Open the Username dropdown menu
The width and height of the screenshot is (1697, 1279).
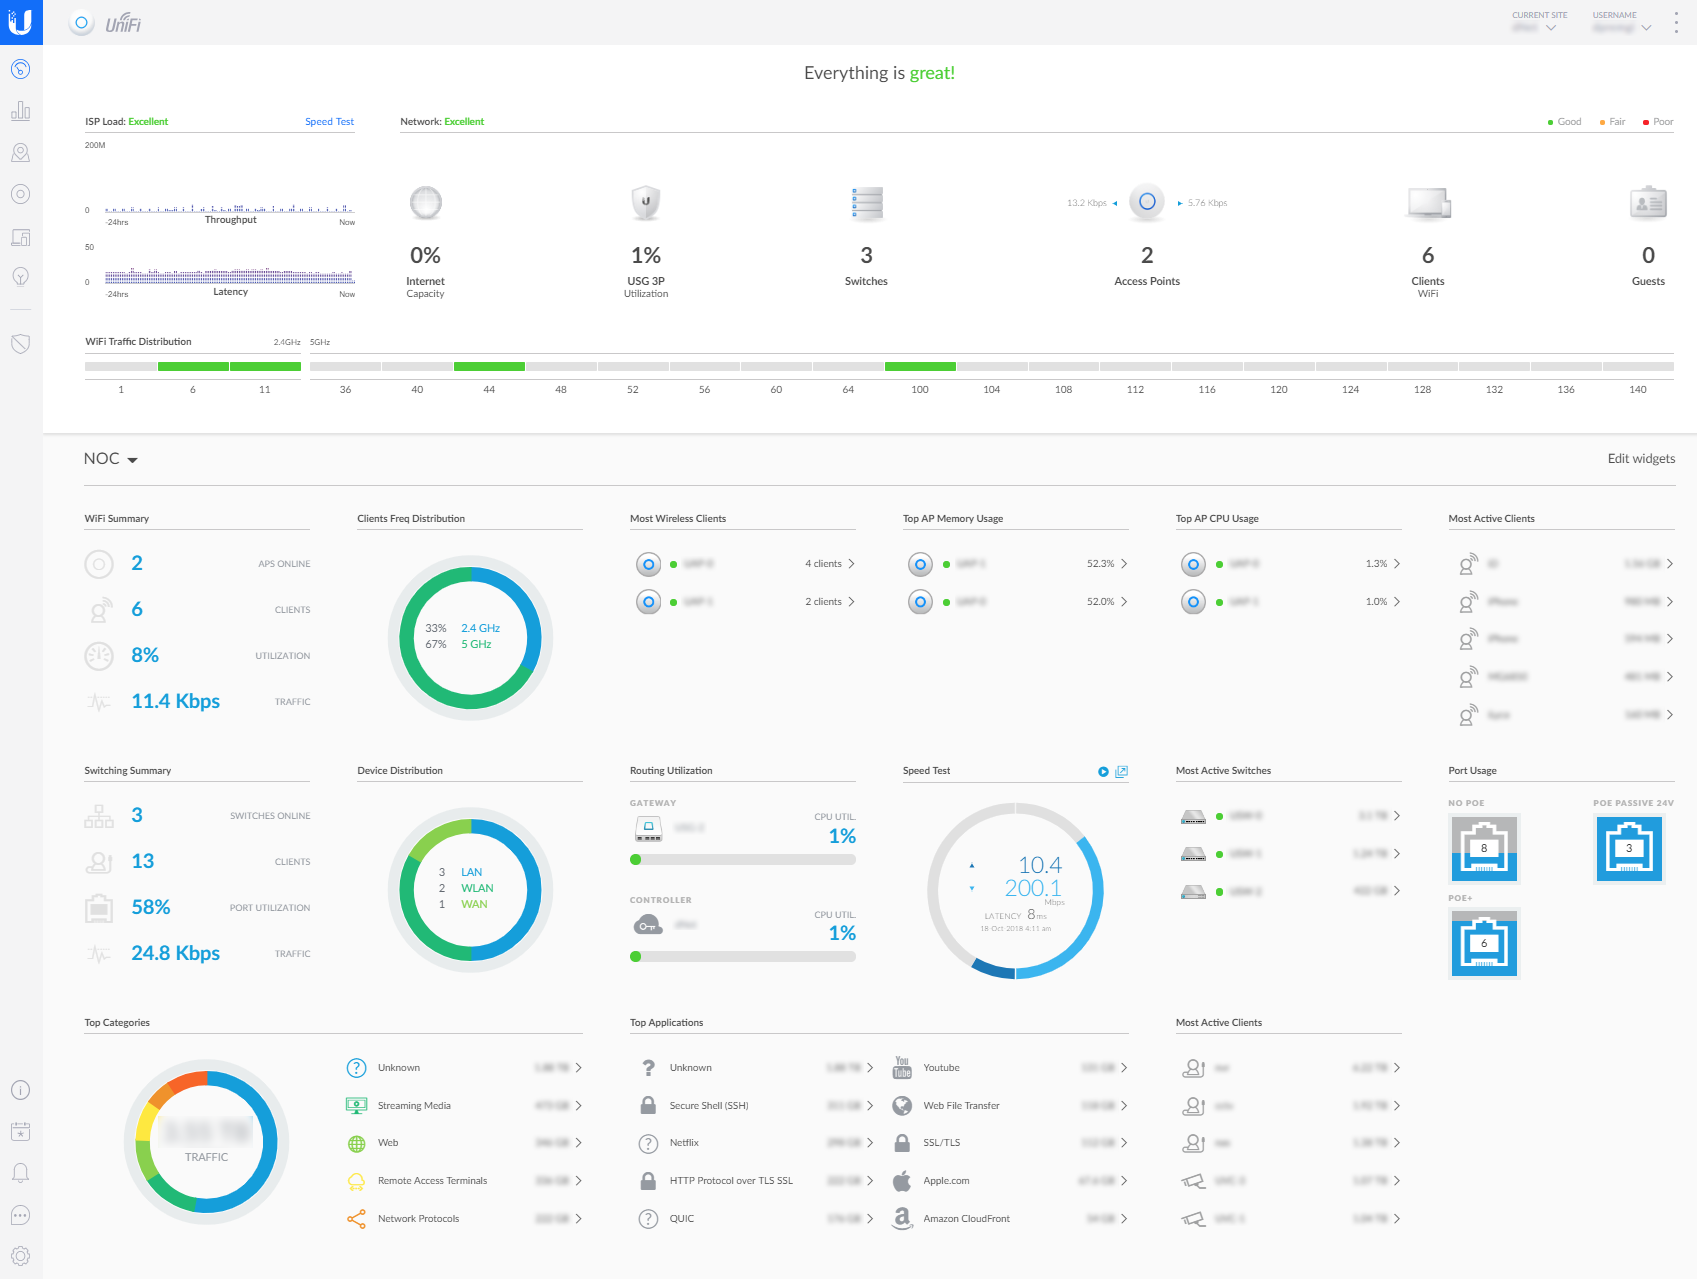[1620, 23]
